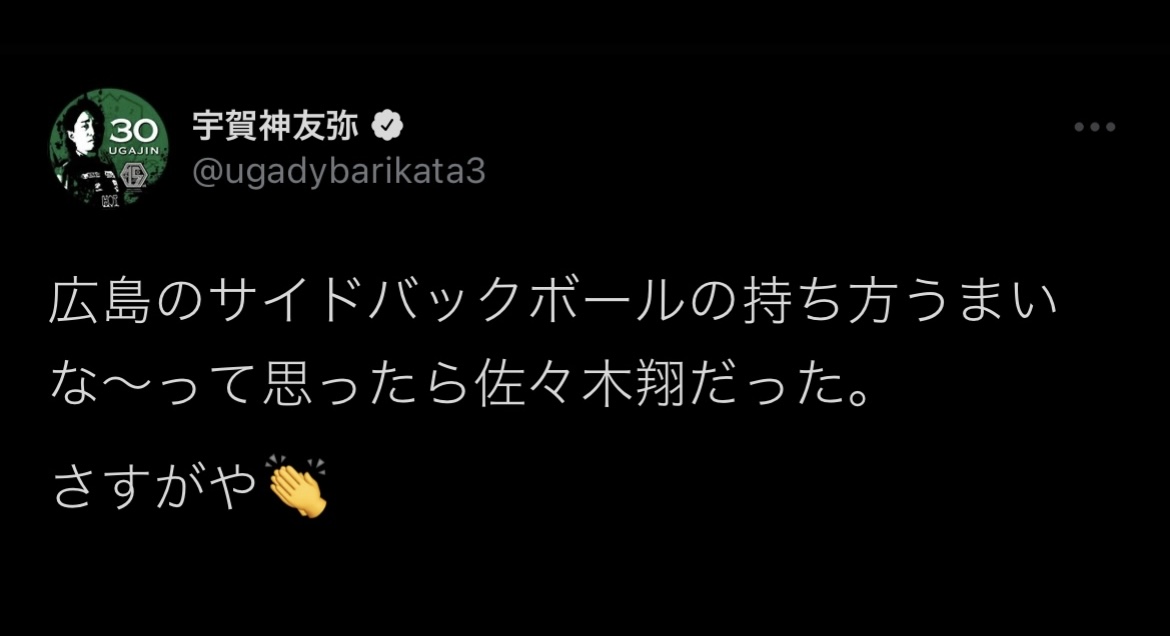
Task: Click the tweet line starting with 広島のサイドバック
Action: point(553,301)
